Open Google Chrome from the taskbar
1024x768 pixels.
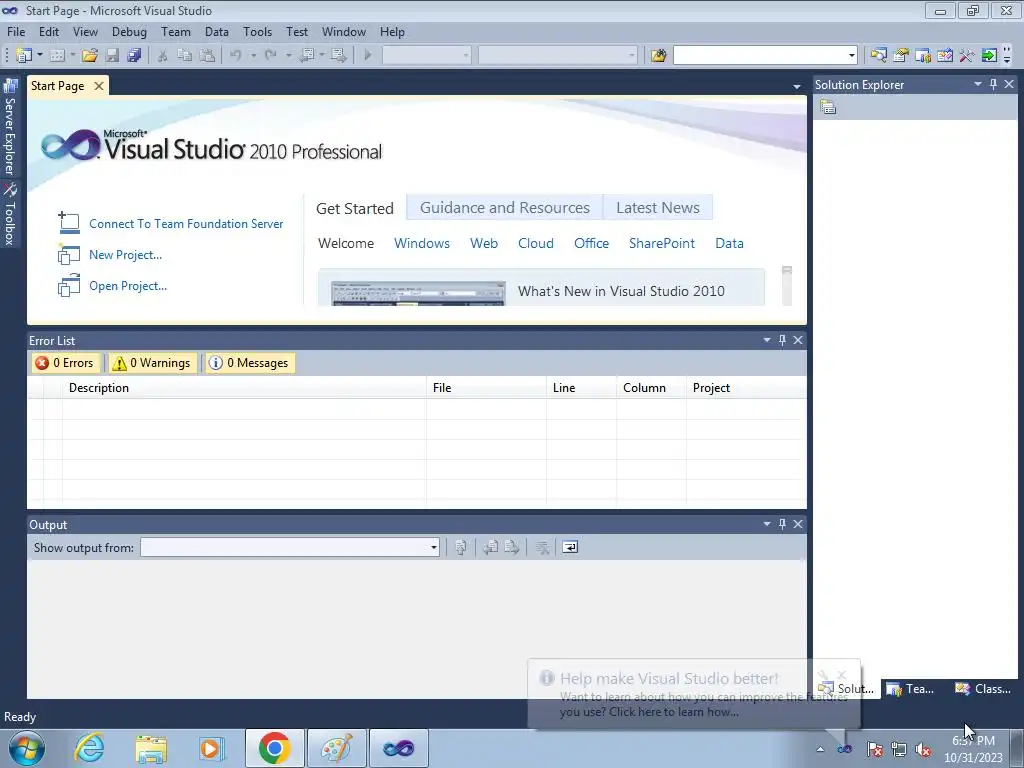pyautogui.click(x=274, y=748)
